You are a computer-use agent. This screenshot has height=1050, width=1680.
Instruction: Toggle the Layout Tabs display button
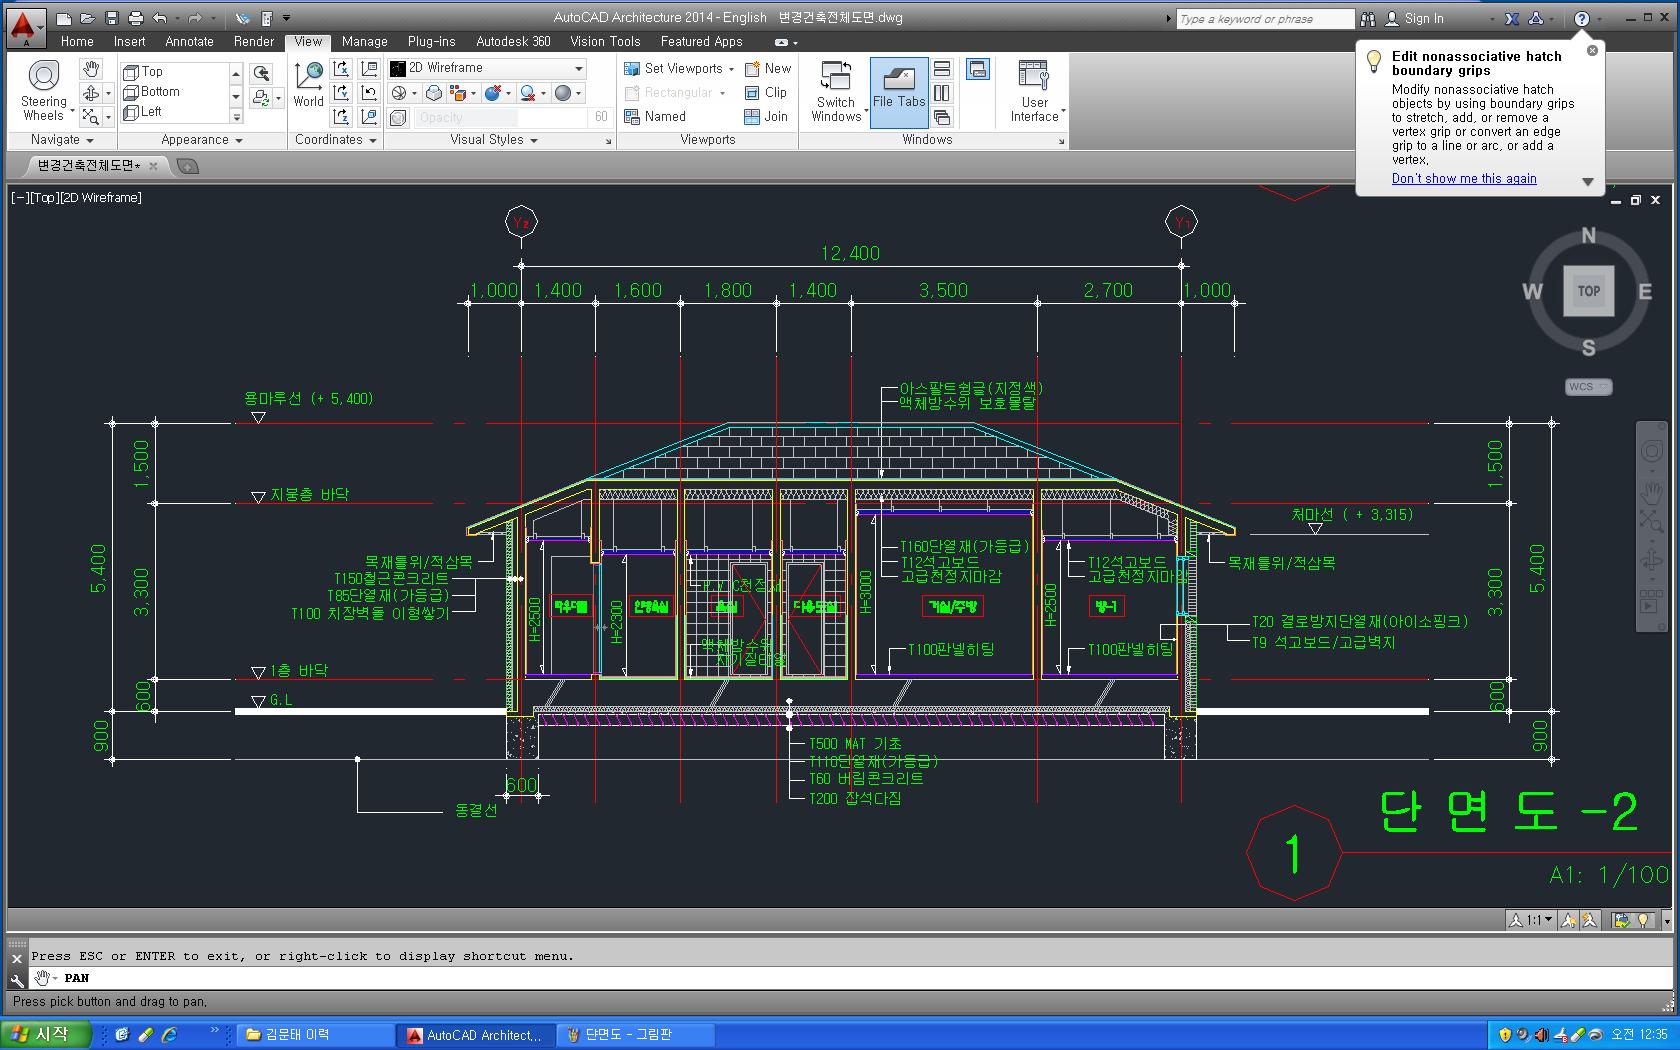click(x=977, y=69)
